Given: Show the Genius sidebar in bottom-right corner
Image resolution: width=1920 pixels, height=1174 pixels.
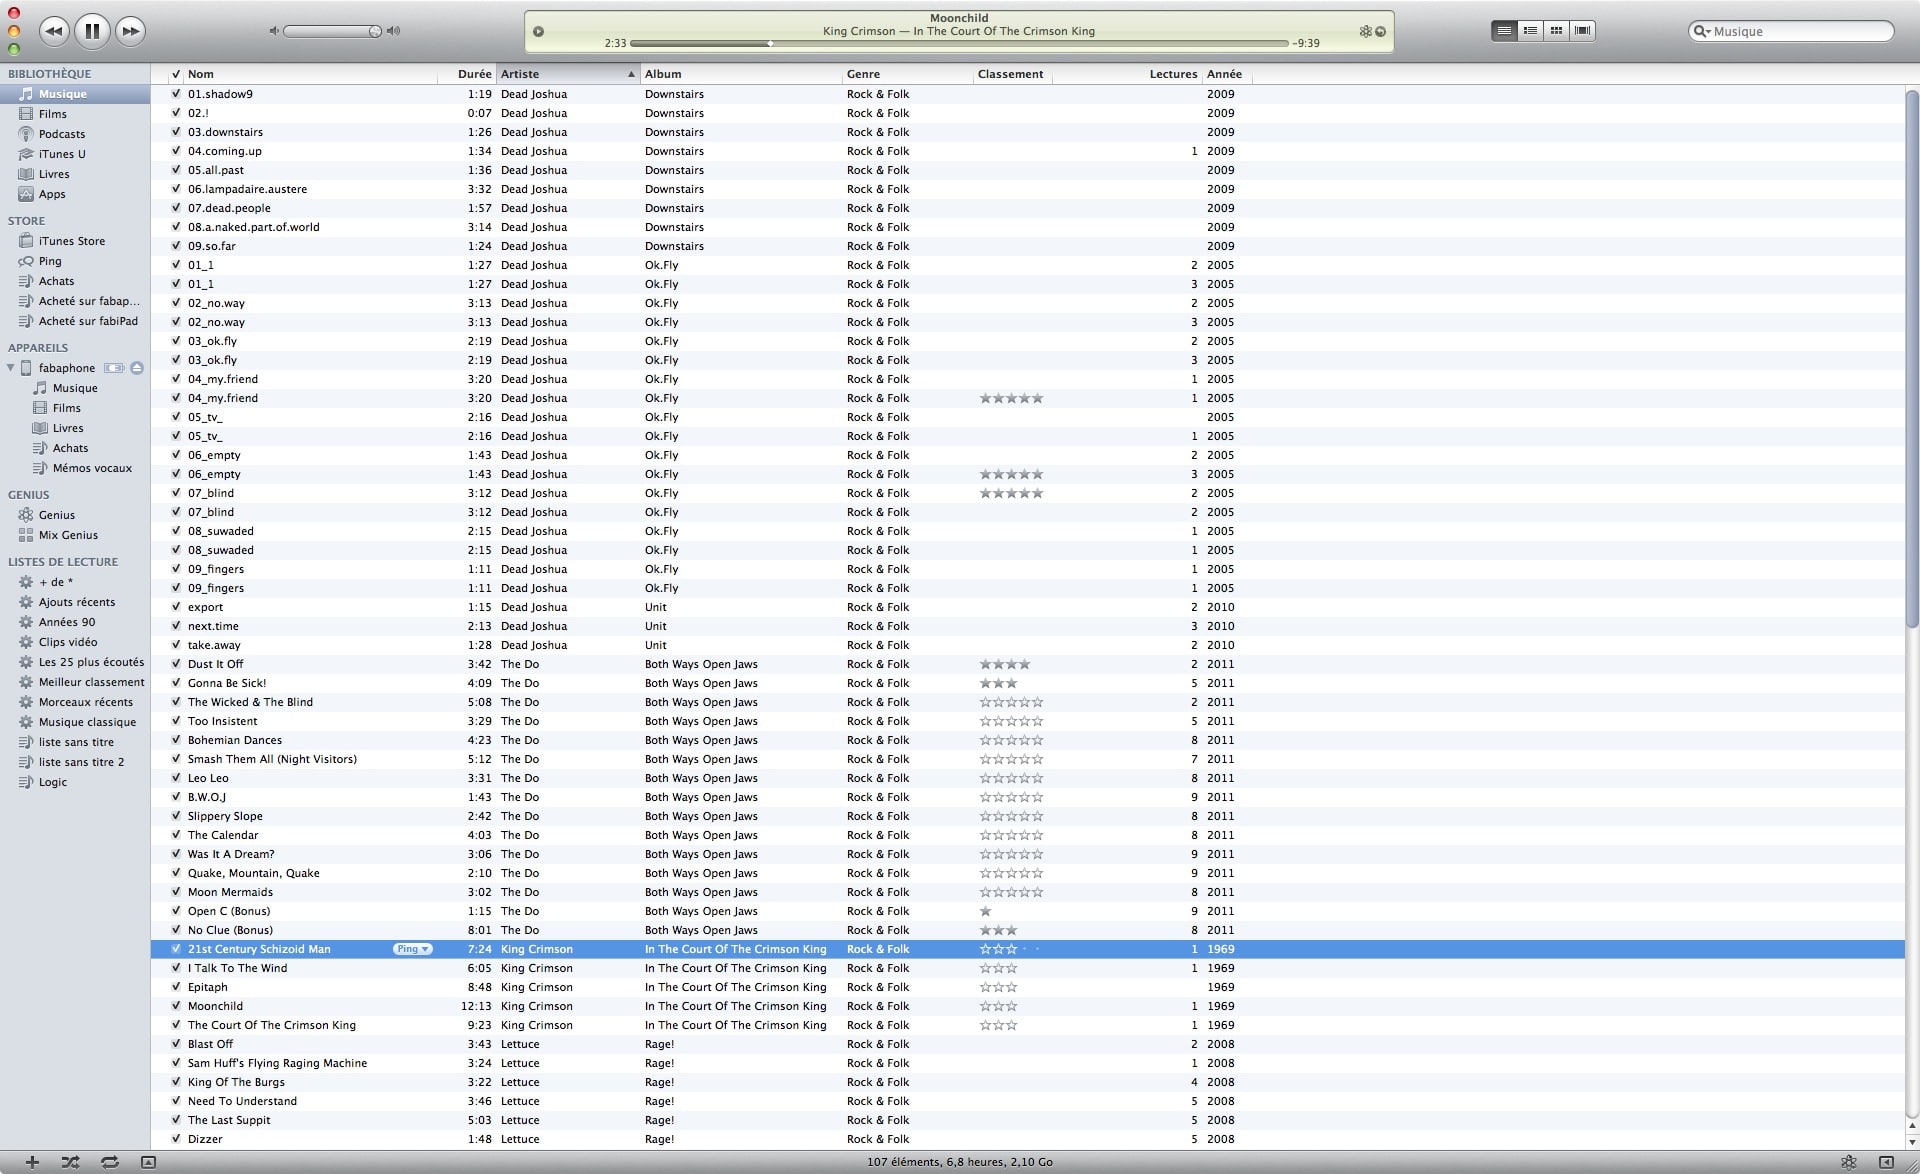Looking at the screenshot, I should 1886,1162.
